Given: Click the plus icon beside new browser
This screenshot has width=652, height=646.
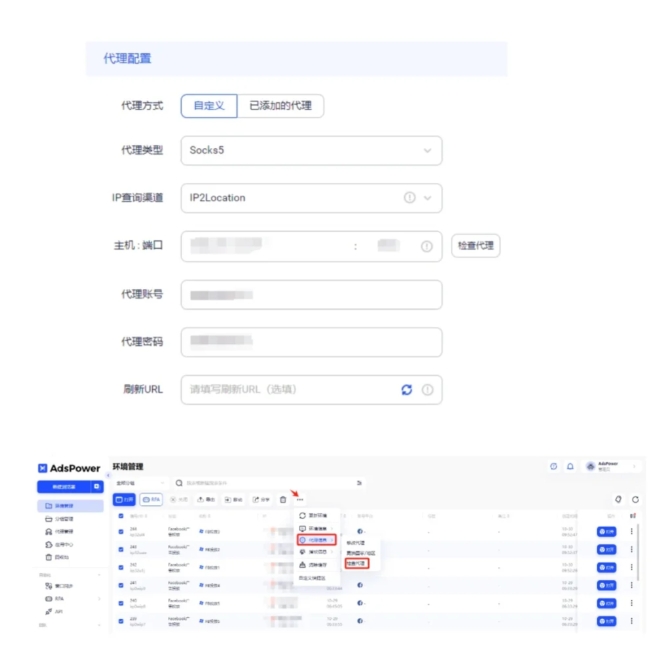Looking at the screenshot, I should [x=97, y=486].
